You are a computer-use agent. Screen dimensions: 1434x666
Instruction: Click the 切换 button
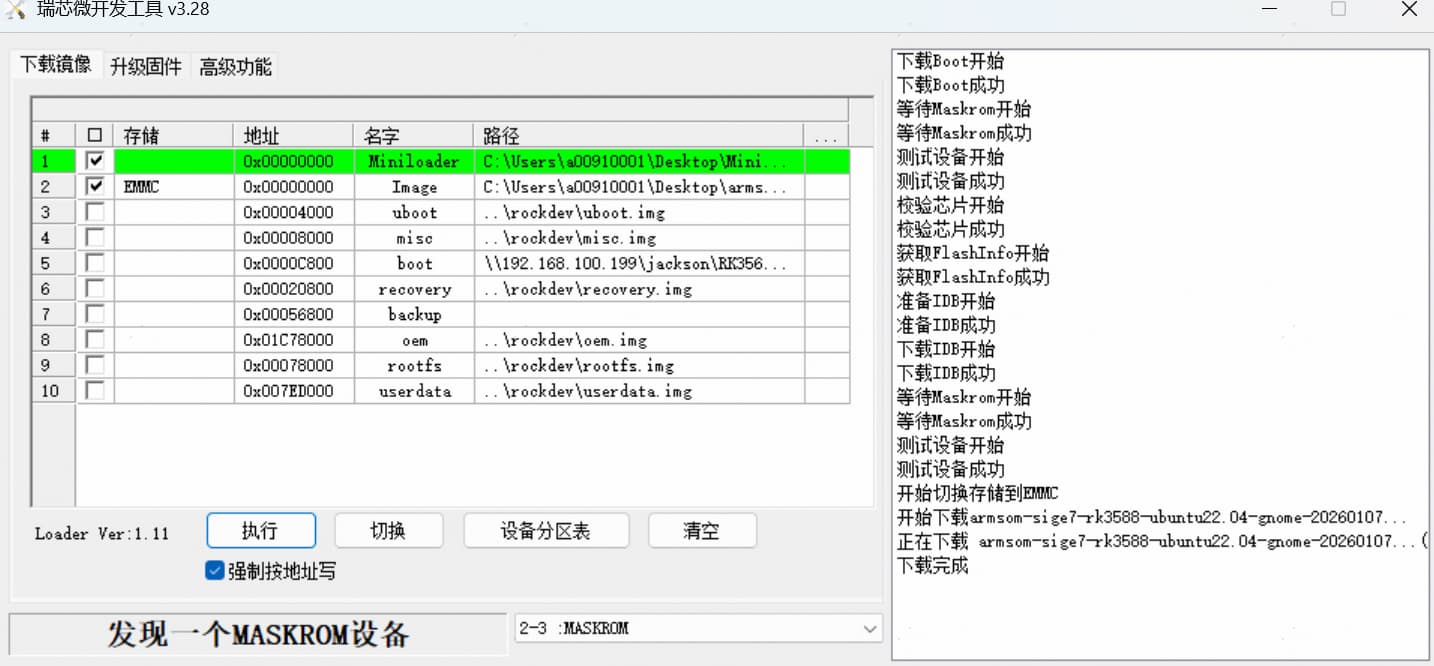(x=388, y=531)
